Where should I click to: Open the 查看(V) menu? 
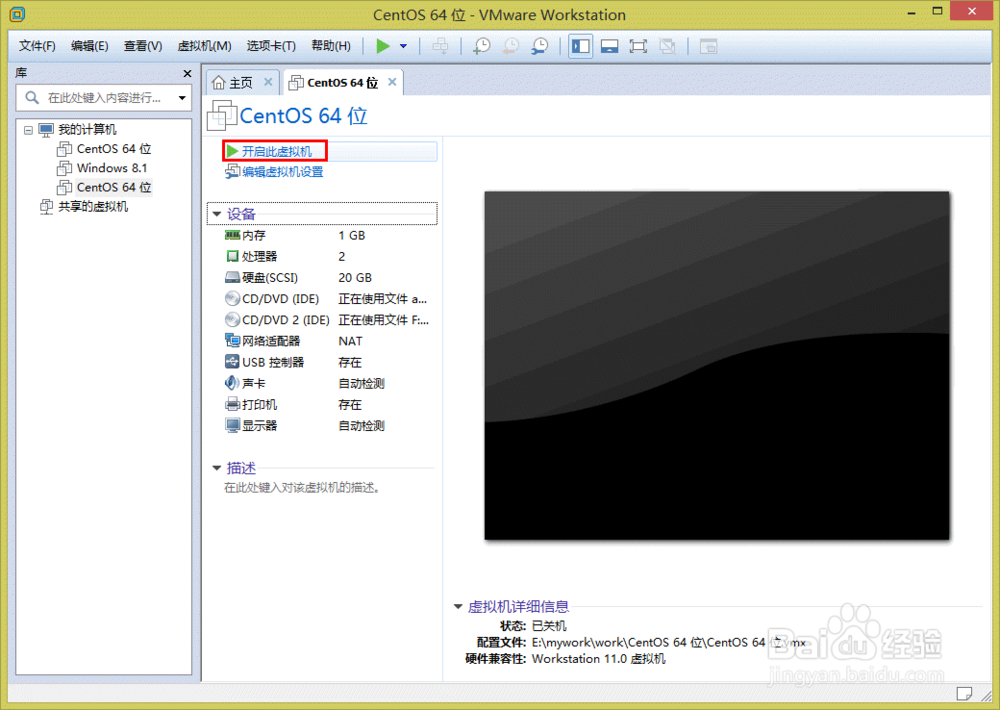pyautogui.click(x=143, y=46)
